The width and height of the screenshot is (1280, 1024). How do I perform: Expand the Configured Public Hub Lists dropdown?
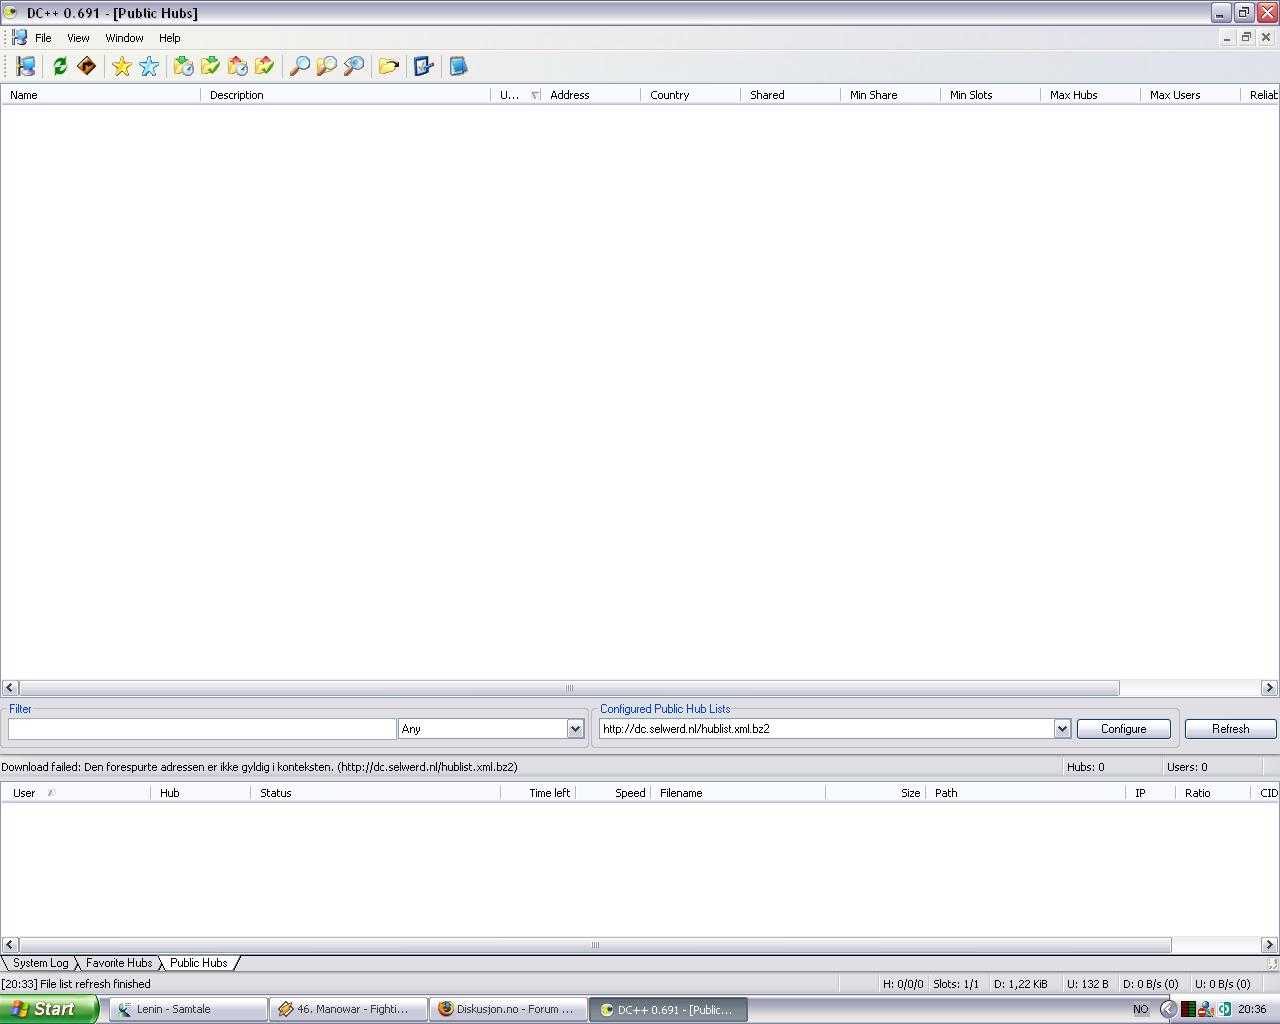click(x=1062, y=729)
